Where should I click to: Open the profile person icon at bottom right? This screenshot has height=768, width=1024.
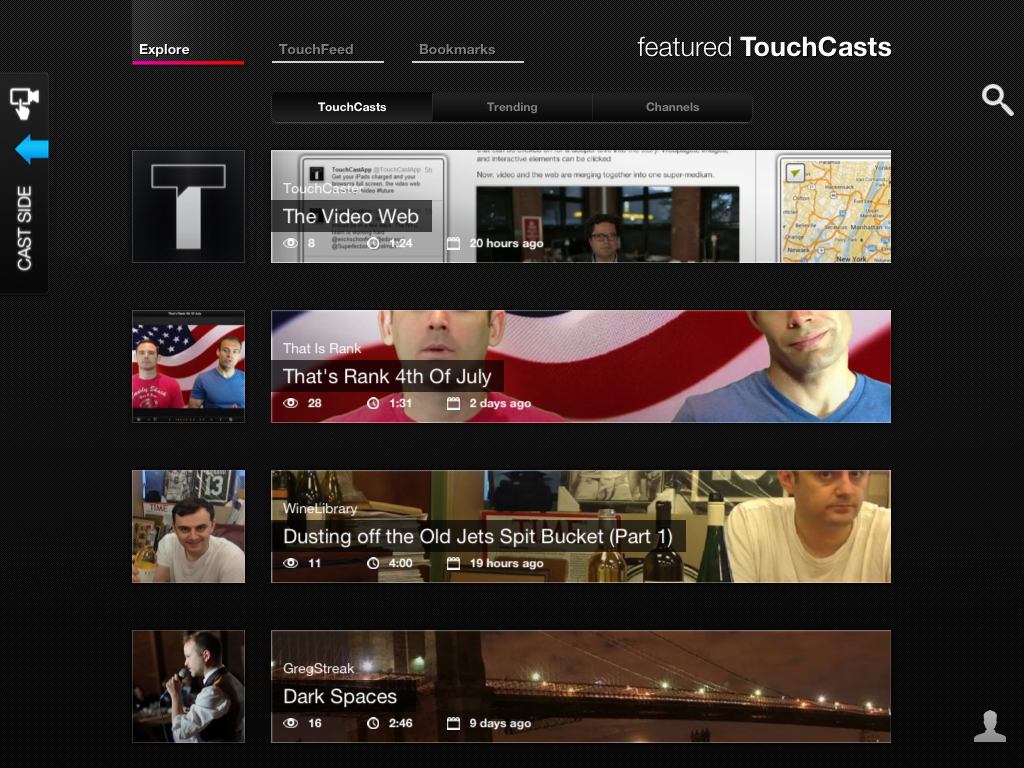tap(989, 725)
